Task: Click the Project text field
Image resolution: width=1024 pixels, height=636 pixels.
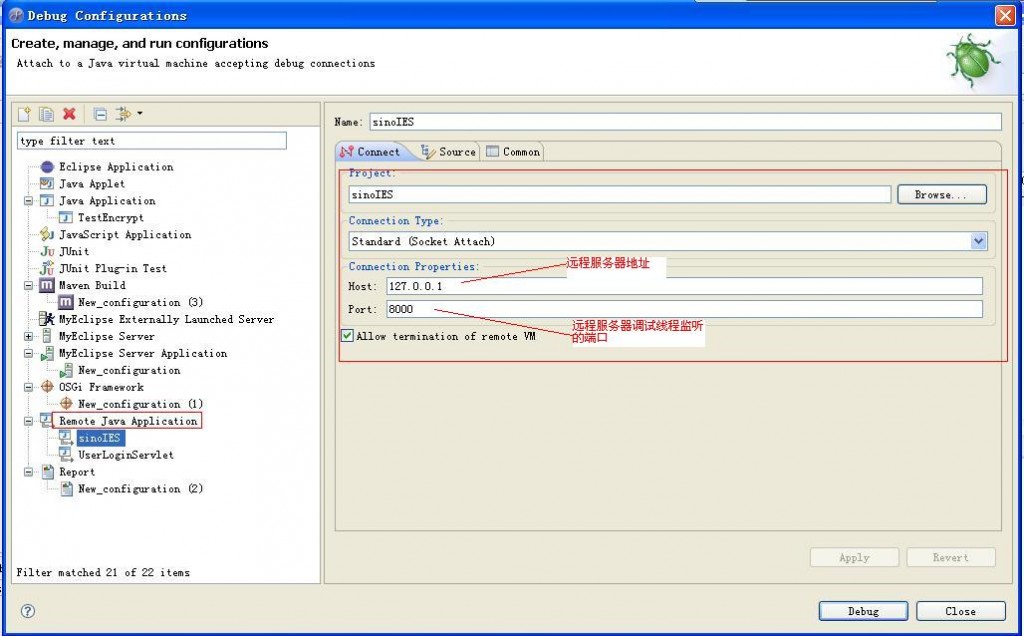Action: click(620, 195)
